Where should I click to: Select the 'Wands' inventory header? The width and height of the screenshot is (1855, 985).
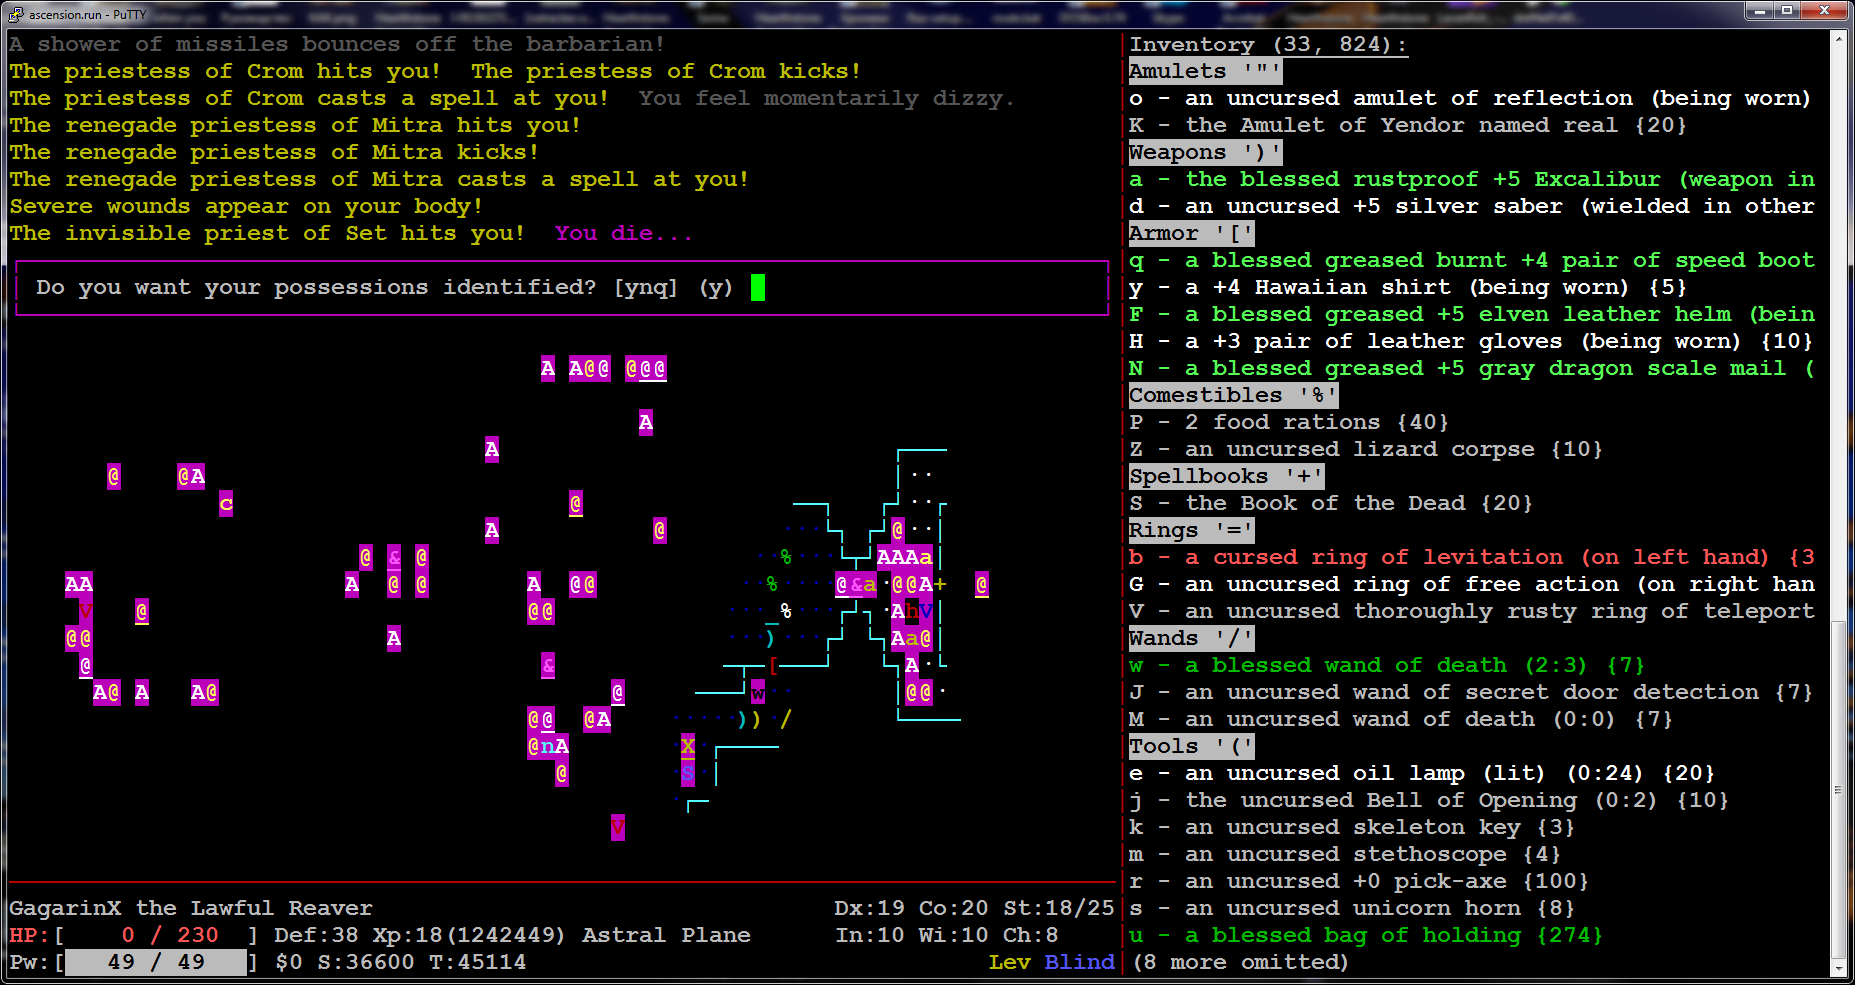(1191, 638)
